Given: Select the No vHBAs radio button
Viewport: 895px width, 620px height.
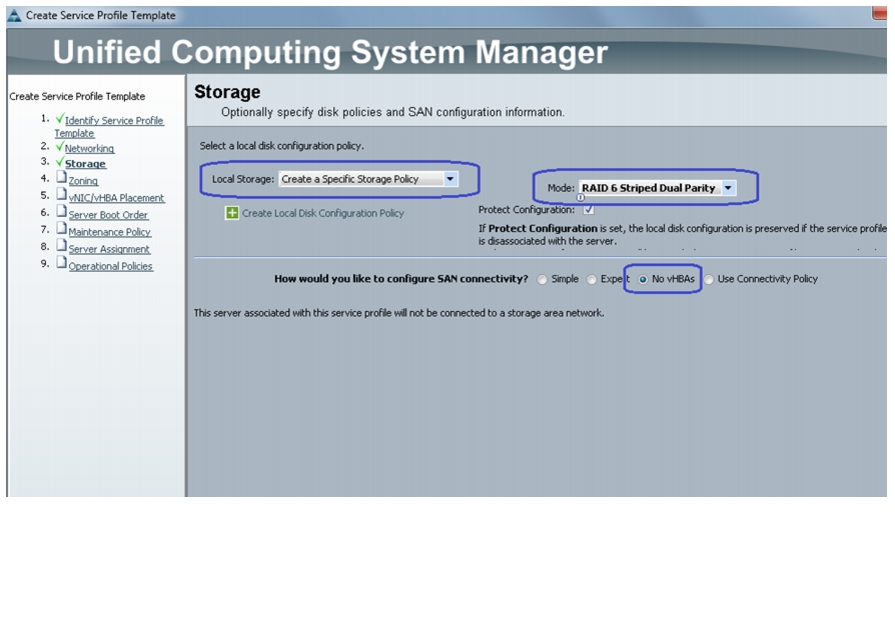Looking at the screenshot, I should coord(643,279).
